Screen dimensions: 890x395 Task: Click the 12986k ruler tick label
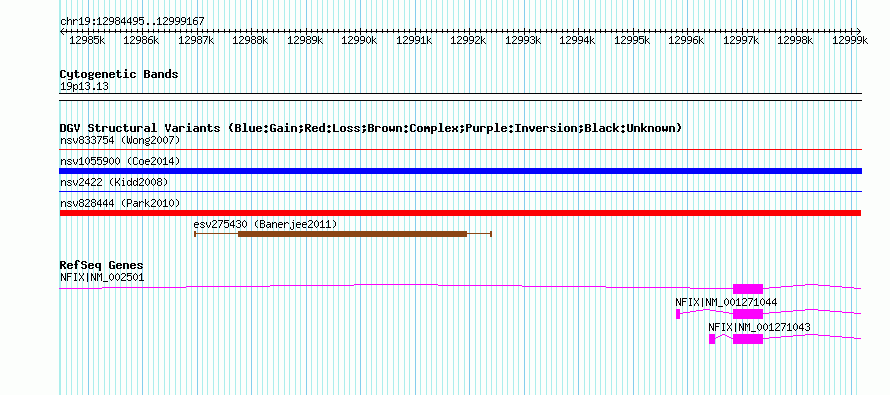click(141, 40)
